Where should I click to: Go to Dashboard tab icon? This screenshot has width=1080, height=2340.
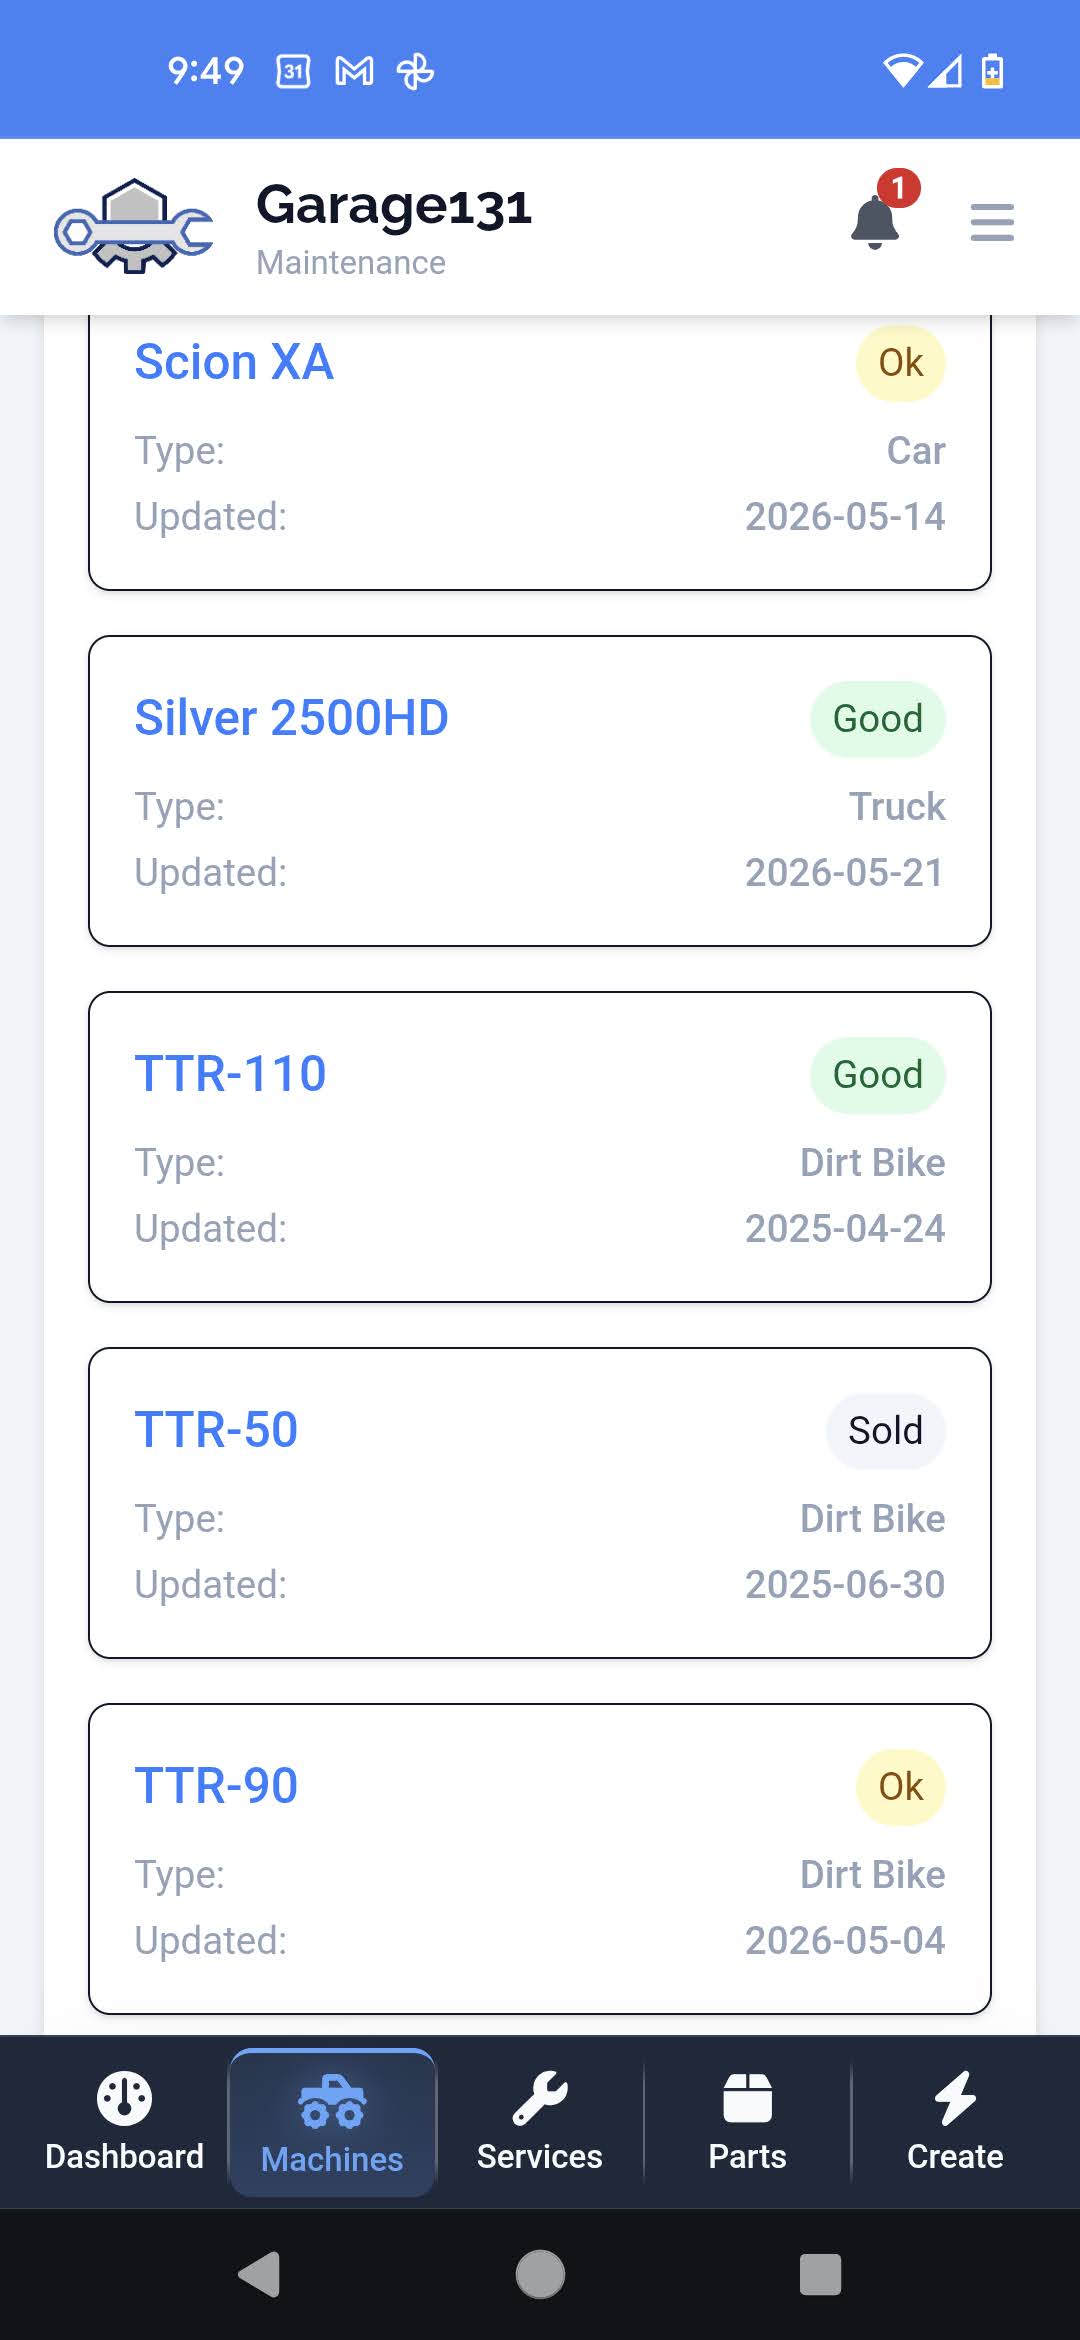pyautogui.click(x=124, y=2097)
